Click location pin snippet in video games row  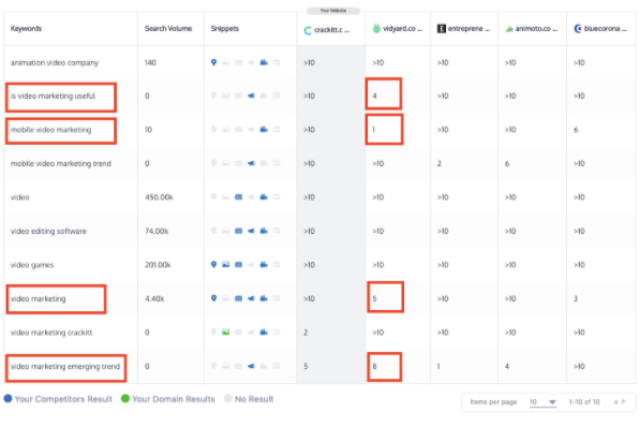[x=214, y=265]
